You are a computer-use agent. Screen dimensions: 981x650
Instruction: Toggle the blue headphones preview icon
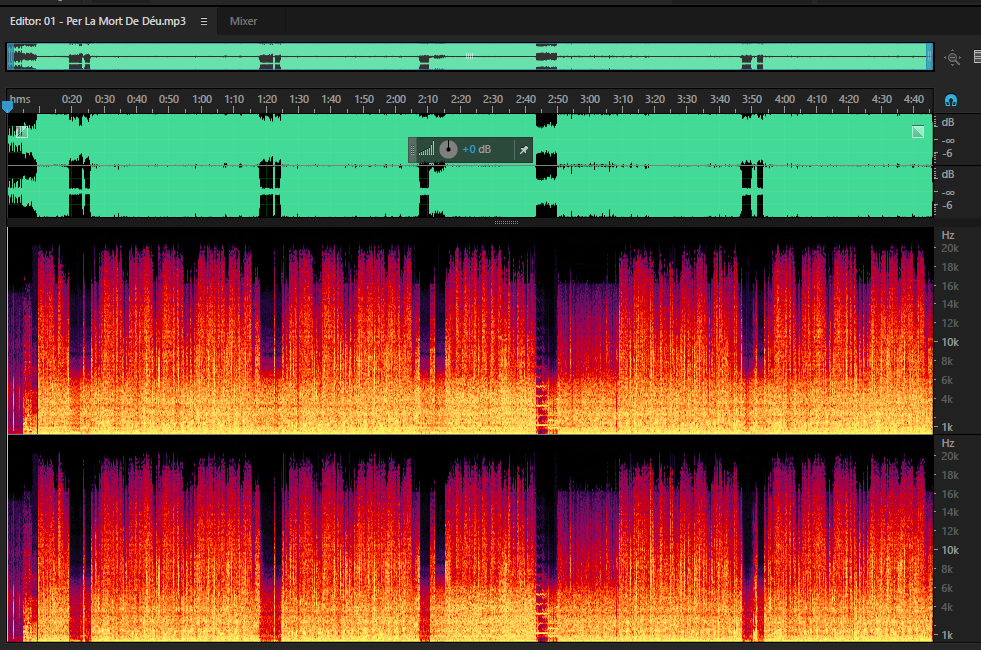click(x=950, y=100)
